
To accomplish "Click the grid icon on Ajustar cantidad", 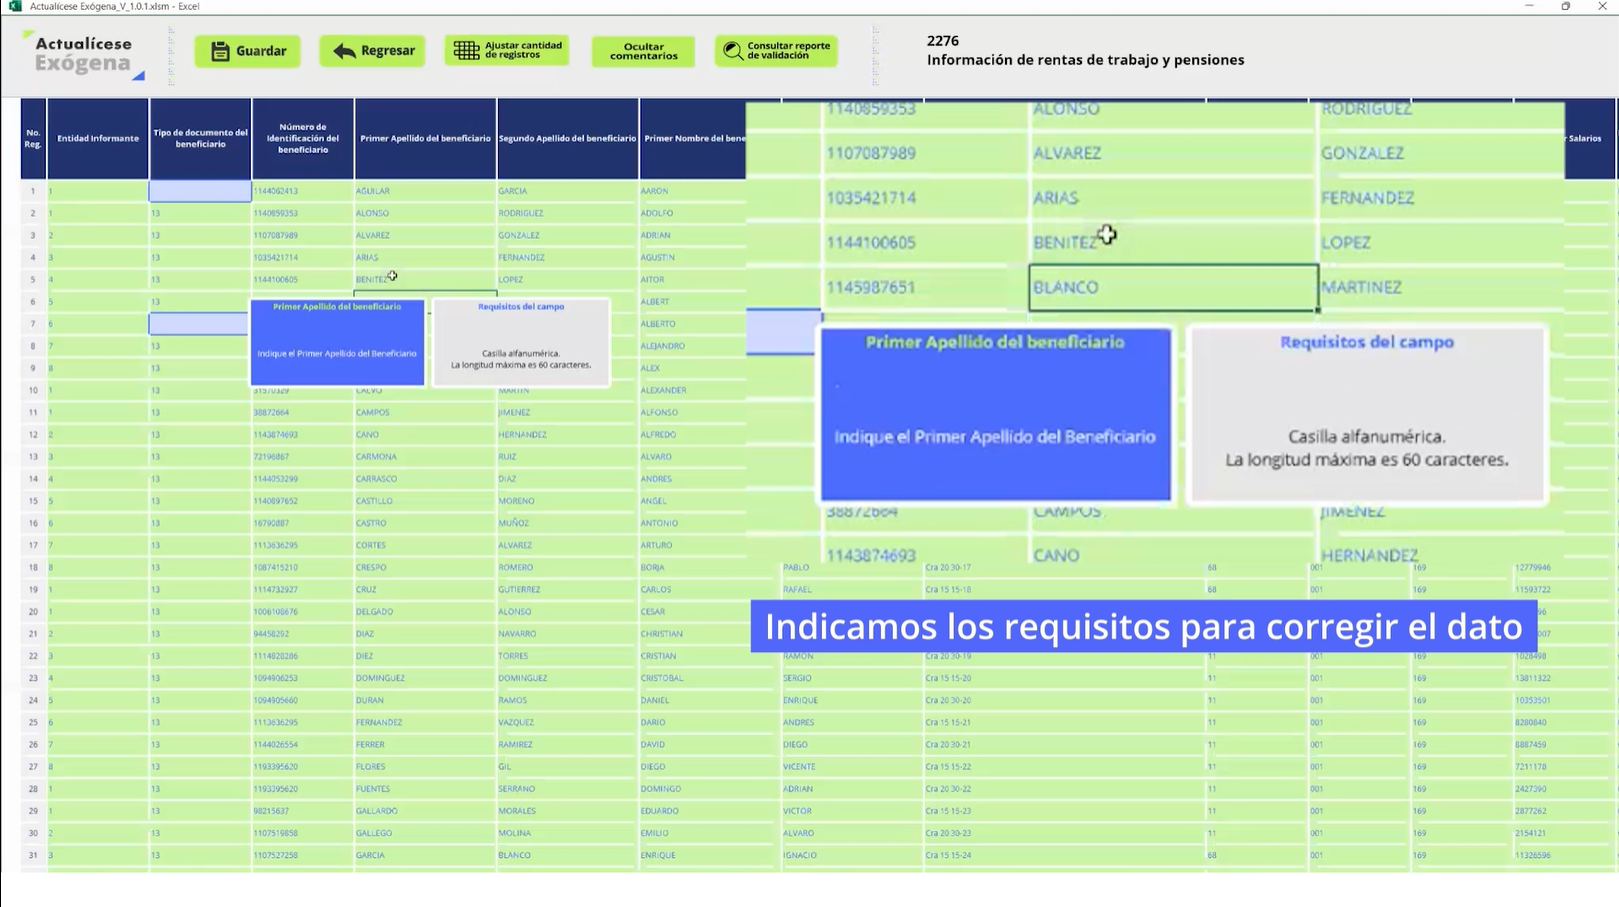I will (466, 50).
